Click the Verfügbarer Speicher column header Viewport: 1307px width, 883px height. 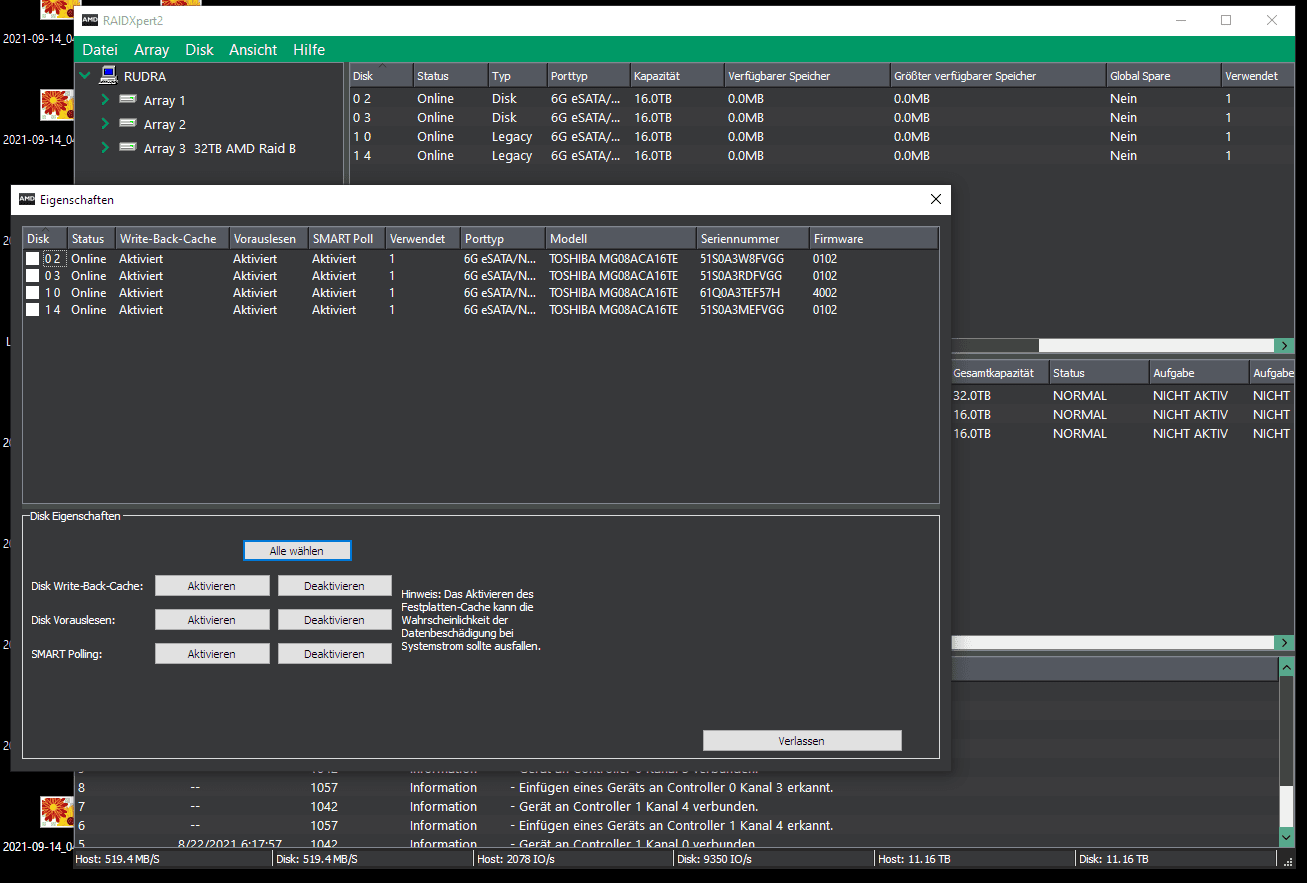(x=806, y=76)
